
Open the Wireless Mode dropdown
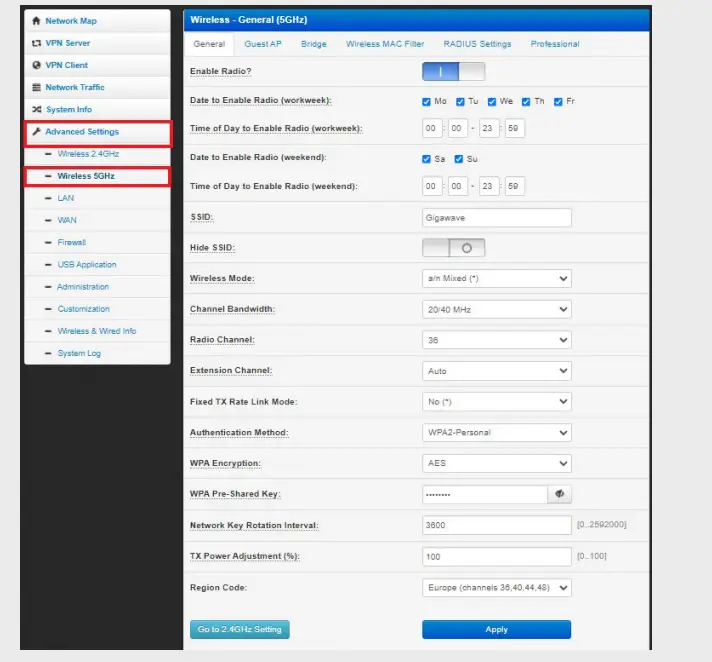(x=496, y=278)
